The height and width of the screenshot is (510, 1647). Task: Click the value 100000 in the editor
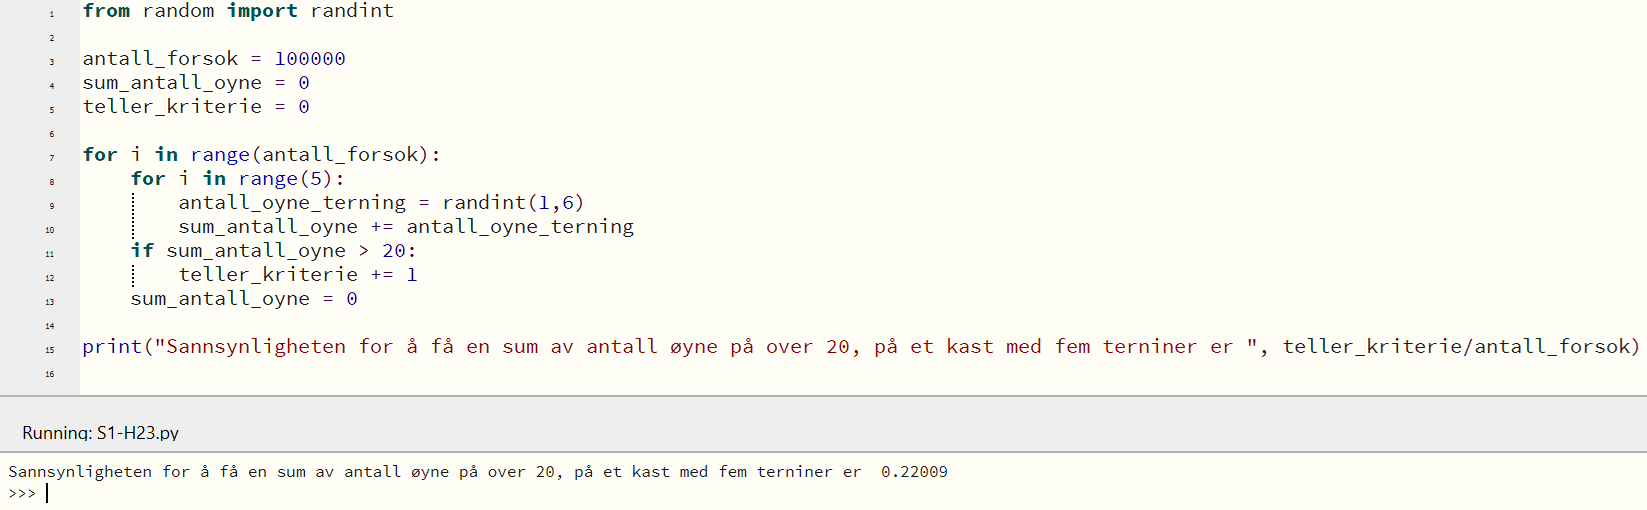pyautogui.click(x=310, y=59)
